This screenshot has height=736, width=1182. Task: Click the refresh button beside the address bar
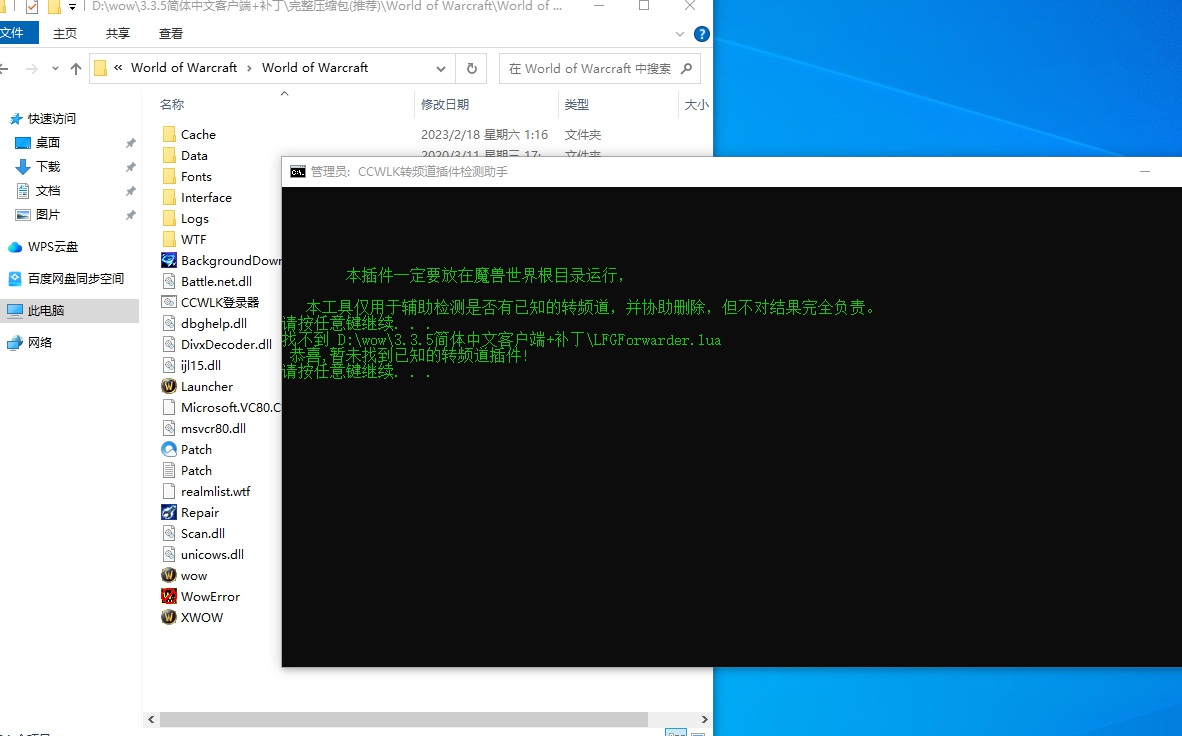tap(470, 68)
